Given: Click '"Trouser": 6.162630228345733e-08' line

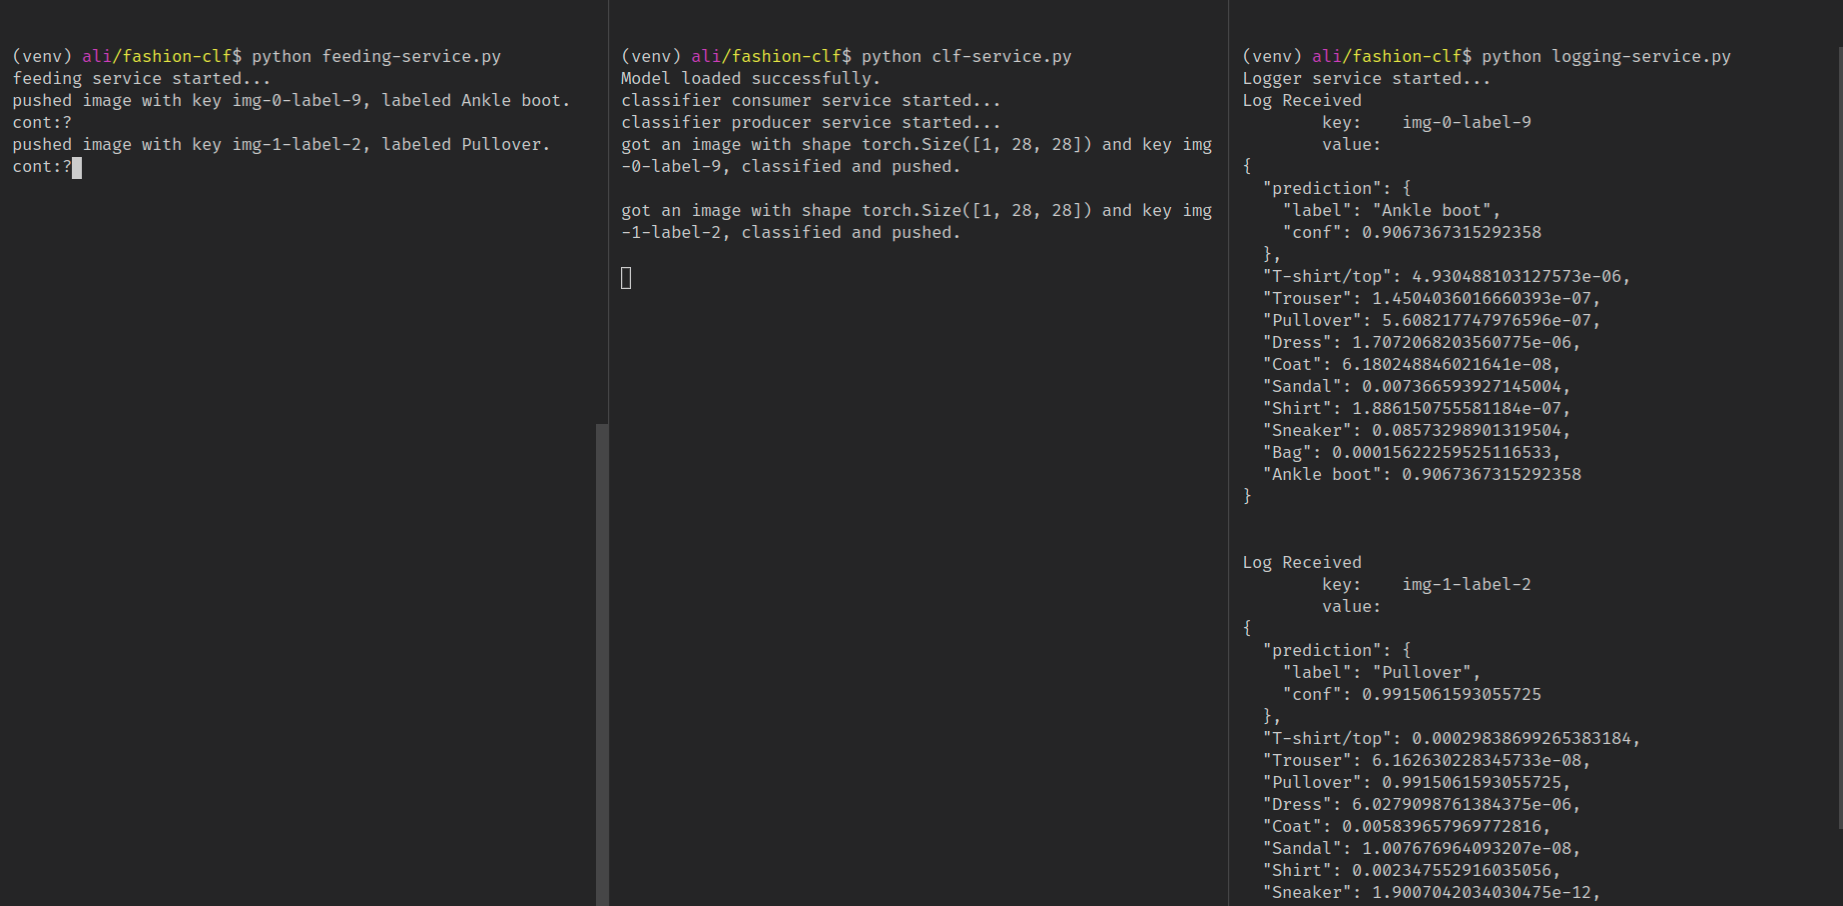Looking at the screenshot, I should pyautogui.click(x=1426, y=760).
